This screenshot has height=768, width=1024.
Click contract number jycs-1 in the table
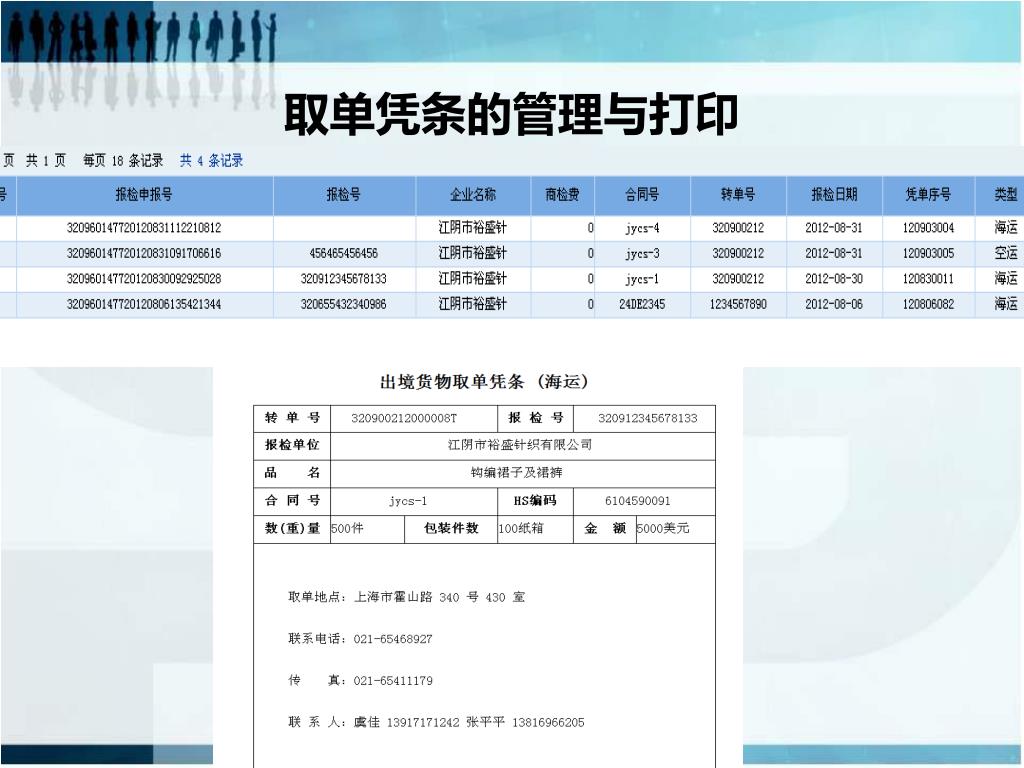[x=642, y=279]
